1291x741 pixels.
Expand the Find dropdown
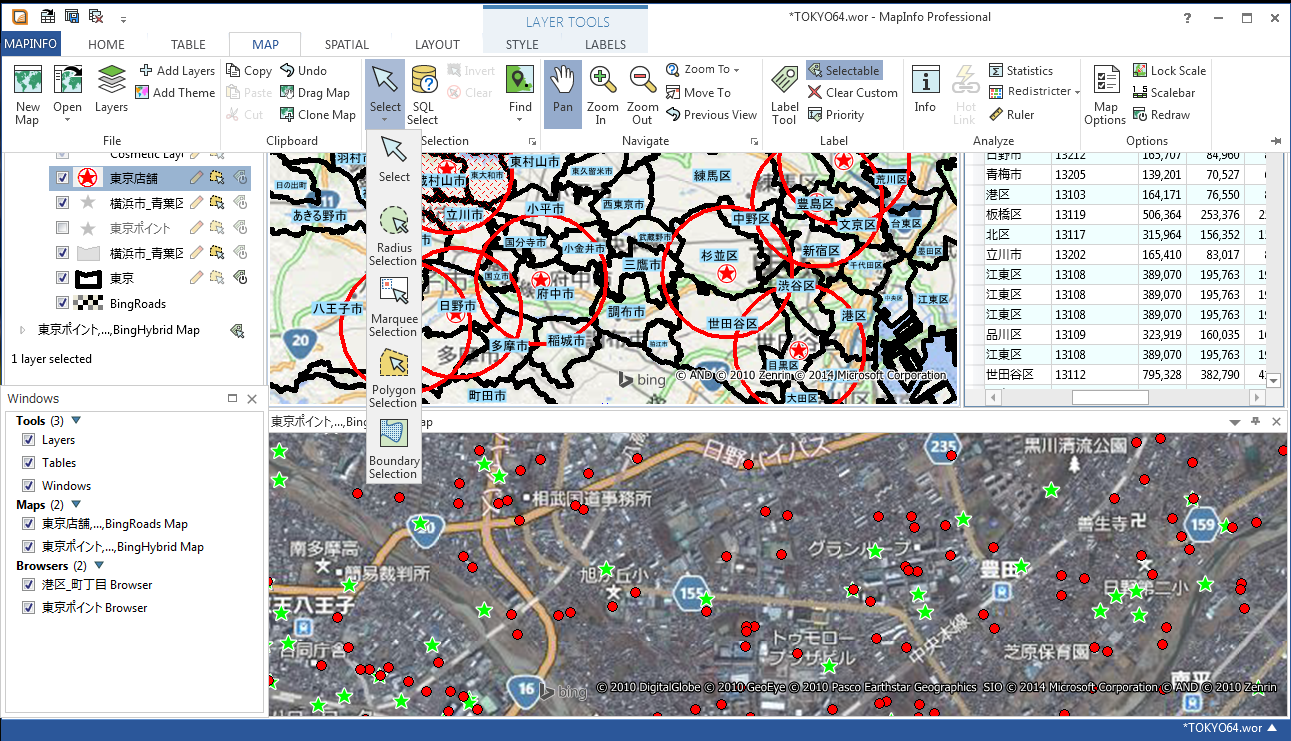520,121
